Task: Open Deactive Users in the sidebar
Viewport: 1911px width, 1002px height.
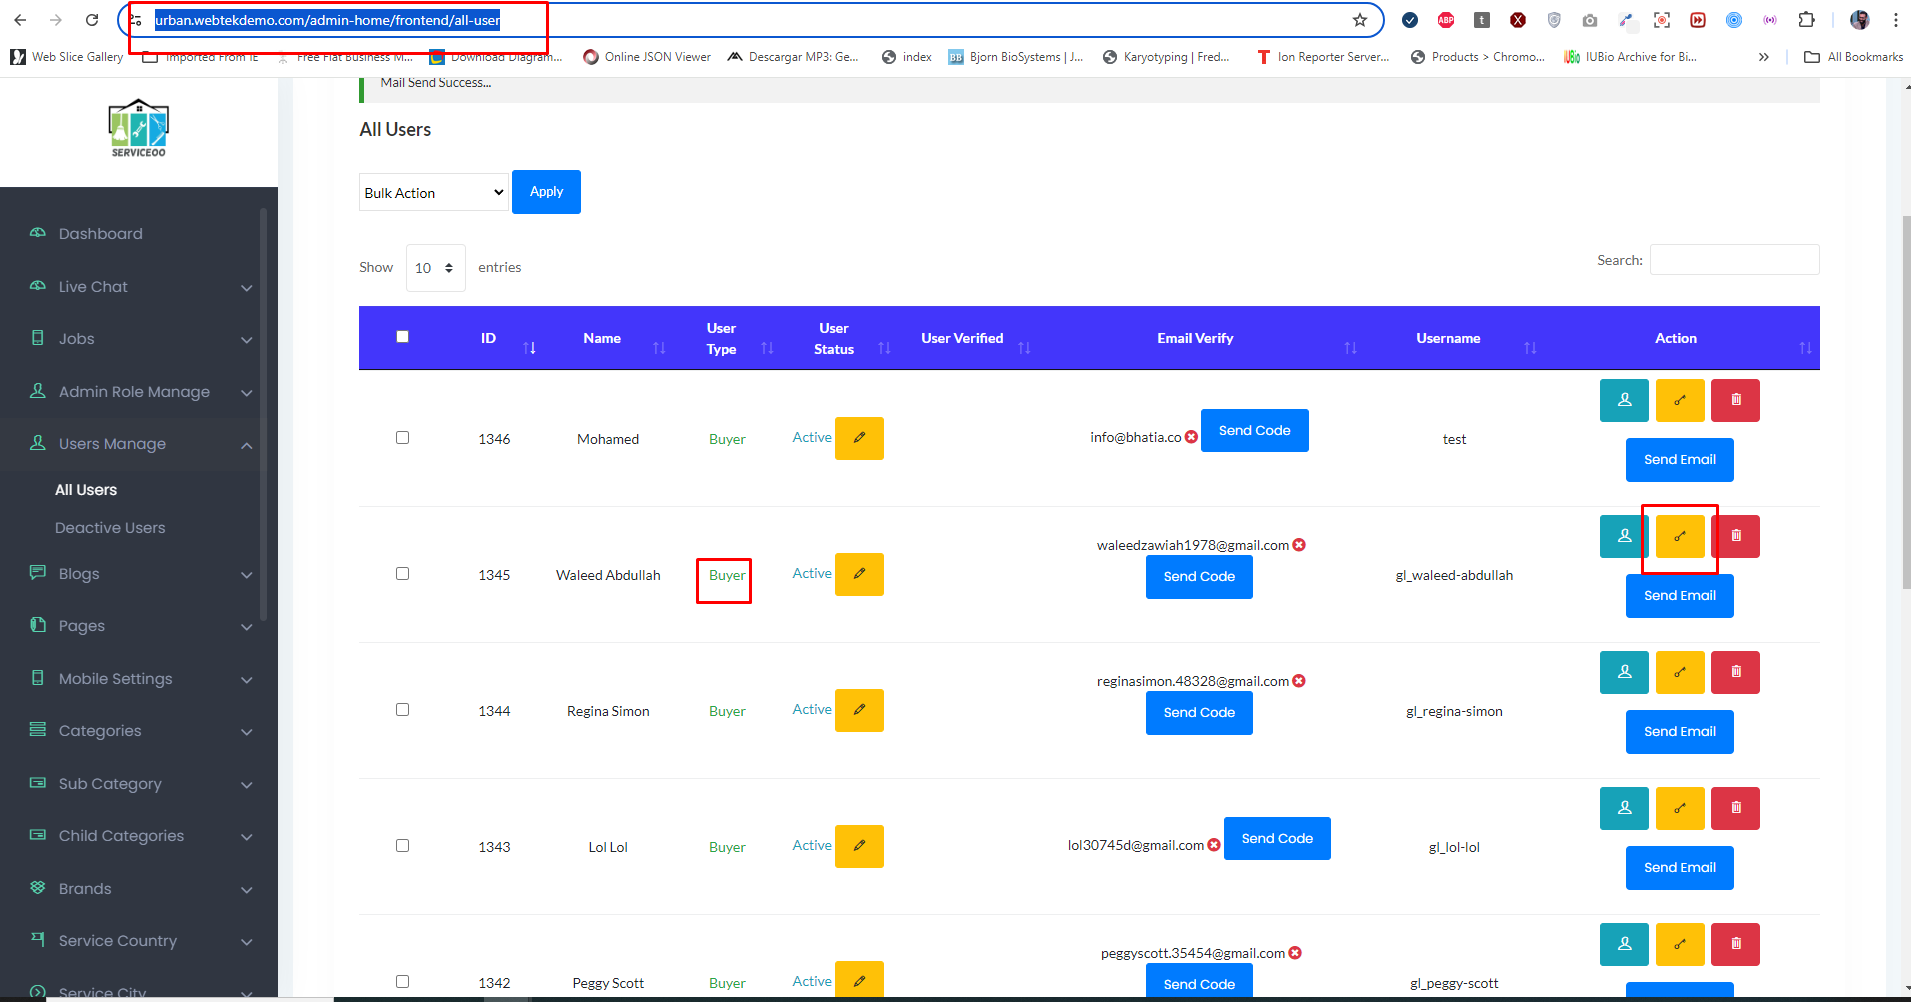Action: click(x=110, y=528)
